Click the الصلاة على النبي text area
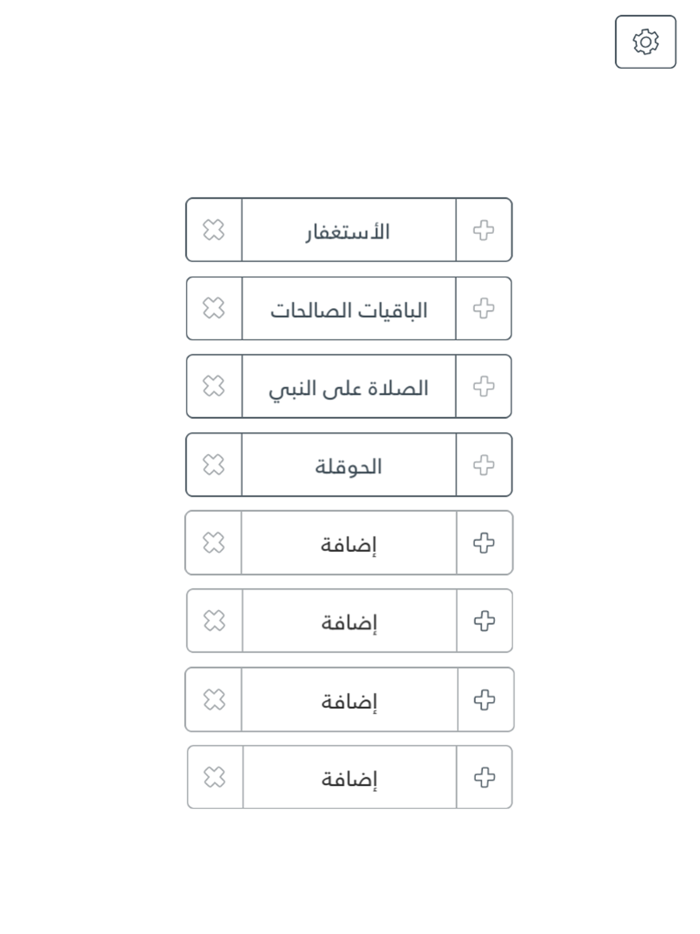The width and height of the screenshot is (700, 934). 347,386
